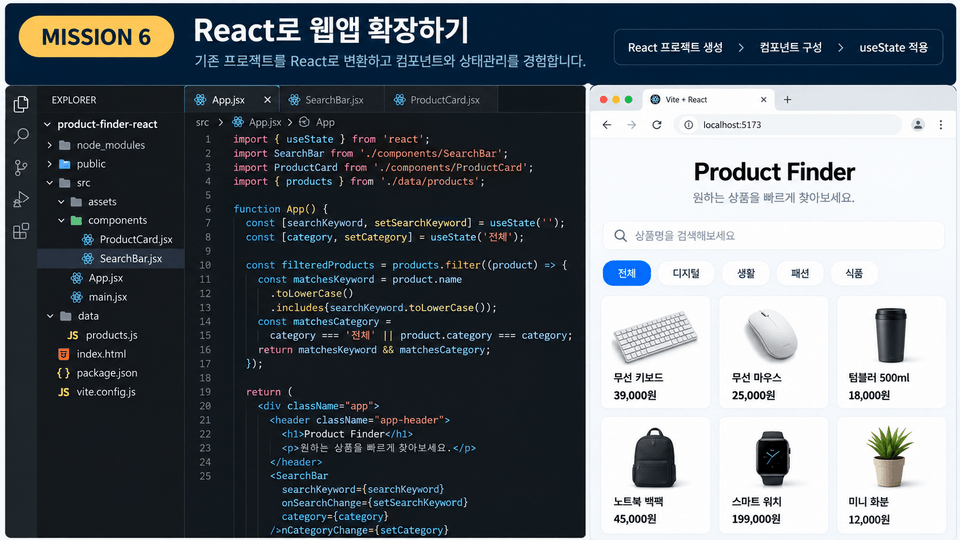Collapse the components folder chevron
Image resolution: width=960 pixels, height=540 pixels.
[61, 220]
